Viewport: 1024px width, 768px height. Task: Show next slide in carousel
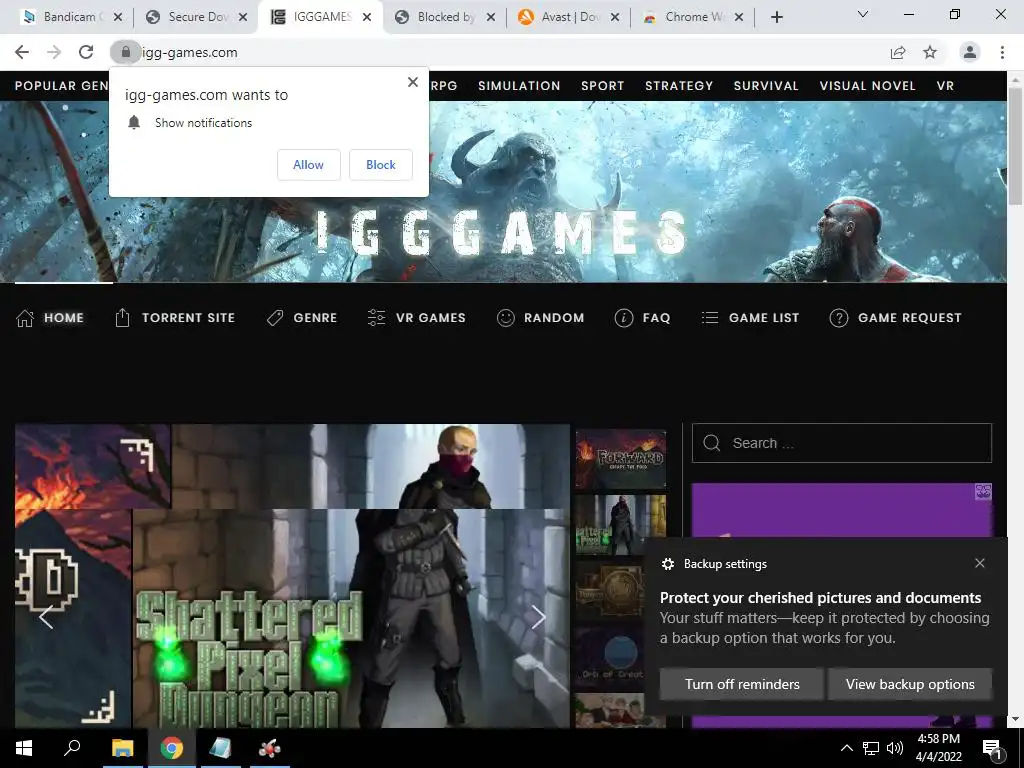pyautogui.click(x=538, y=616)
